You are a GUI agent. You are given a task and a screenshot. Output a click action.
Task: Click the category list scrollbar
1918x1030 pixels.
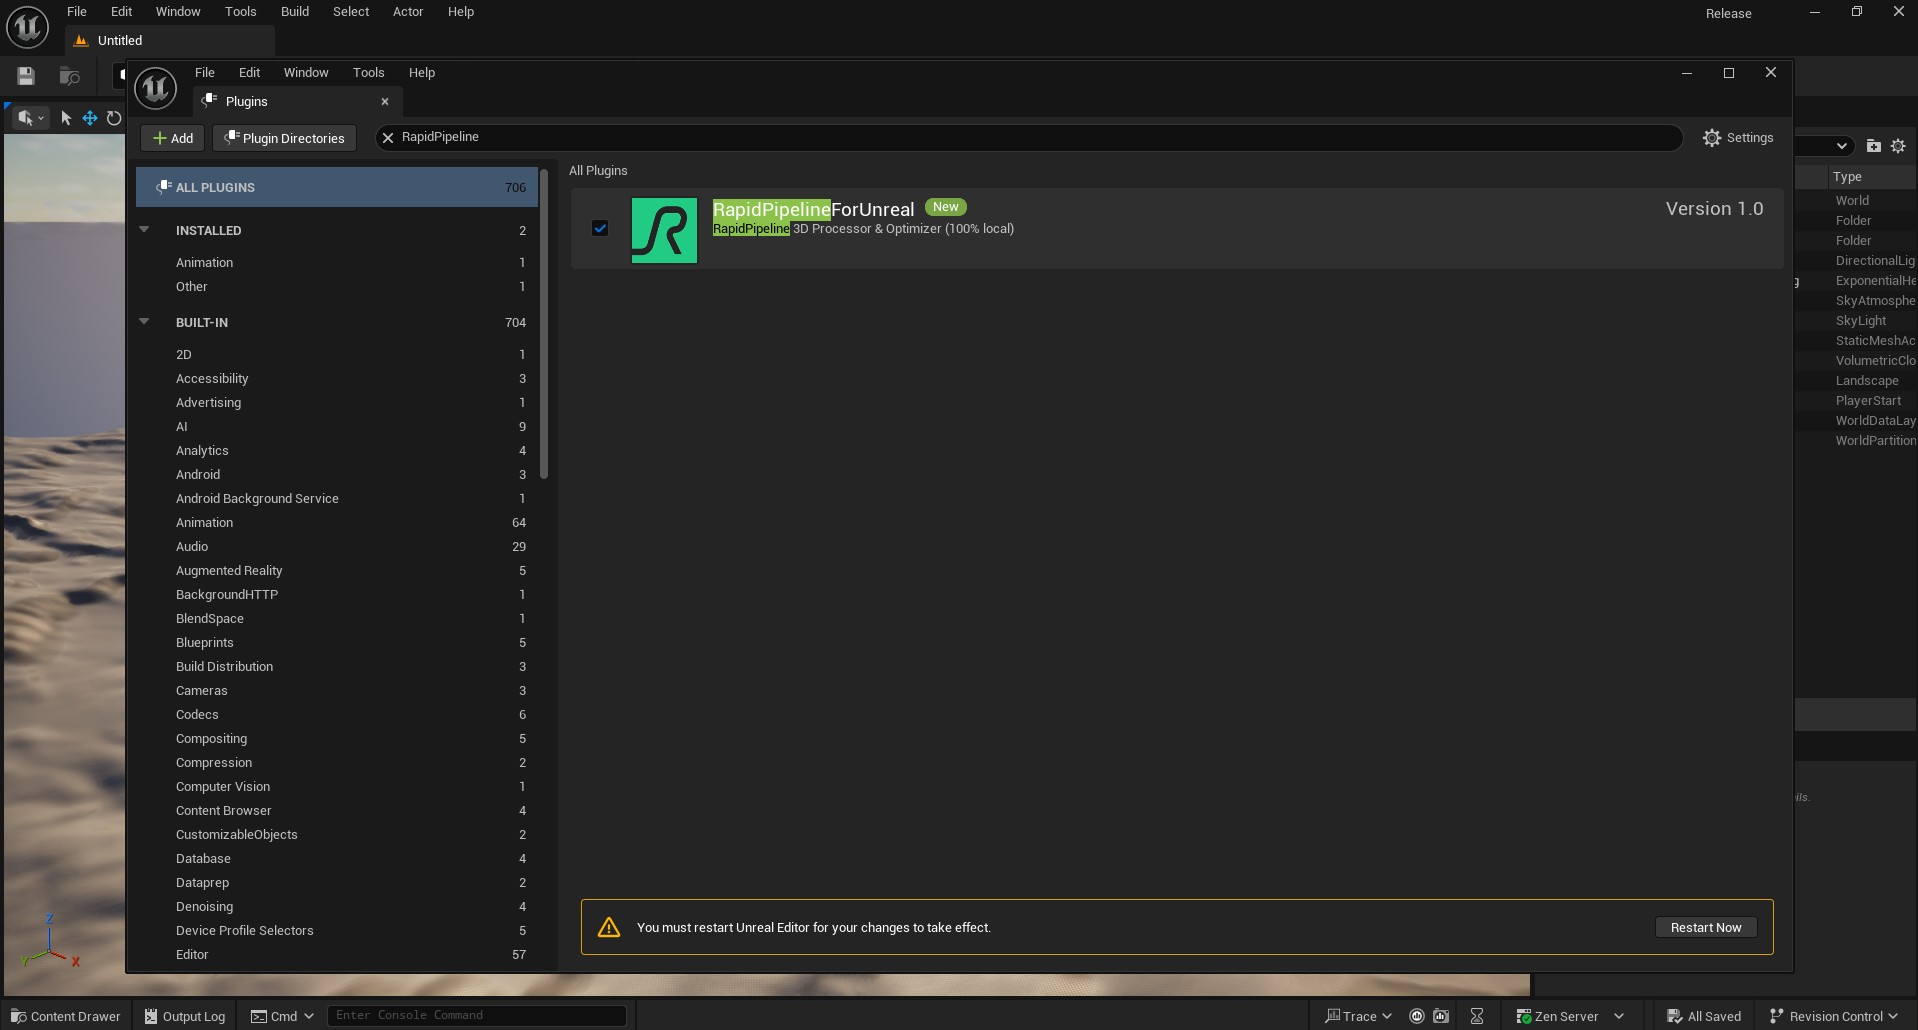coord(544,324)
